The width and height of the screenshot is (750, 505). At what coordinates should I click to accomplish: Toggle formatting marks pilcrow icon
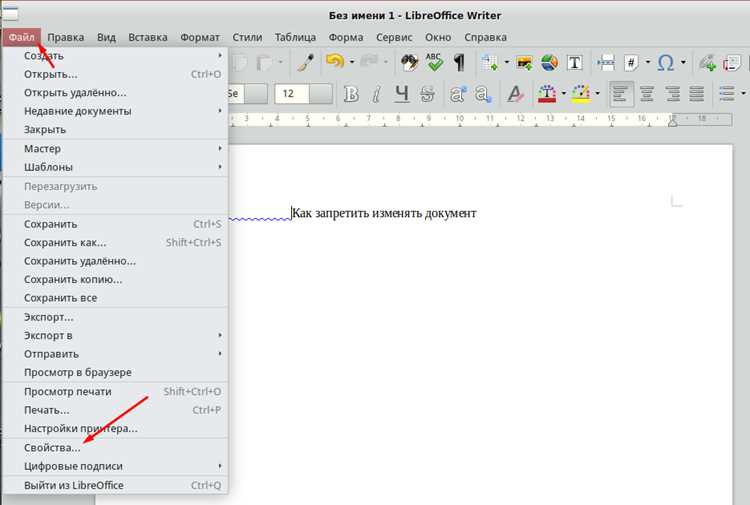[x=459, y=63]
